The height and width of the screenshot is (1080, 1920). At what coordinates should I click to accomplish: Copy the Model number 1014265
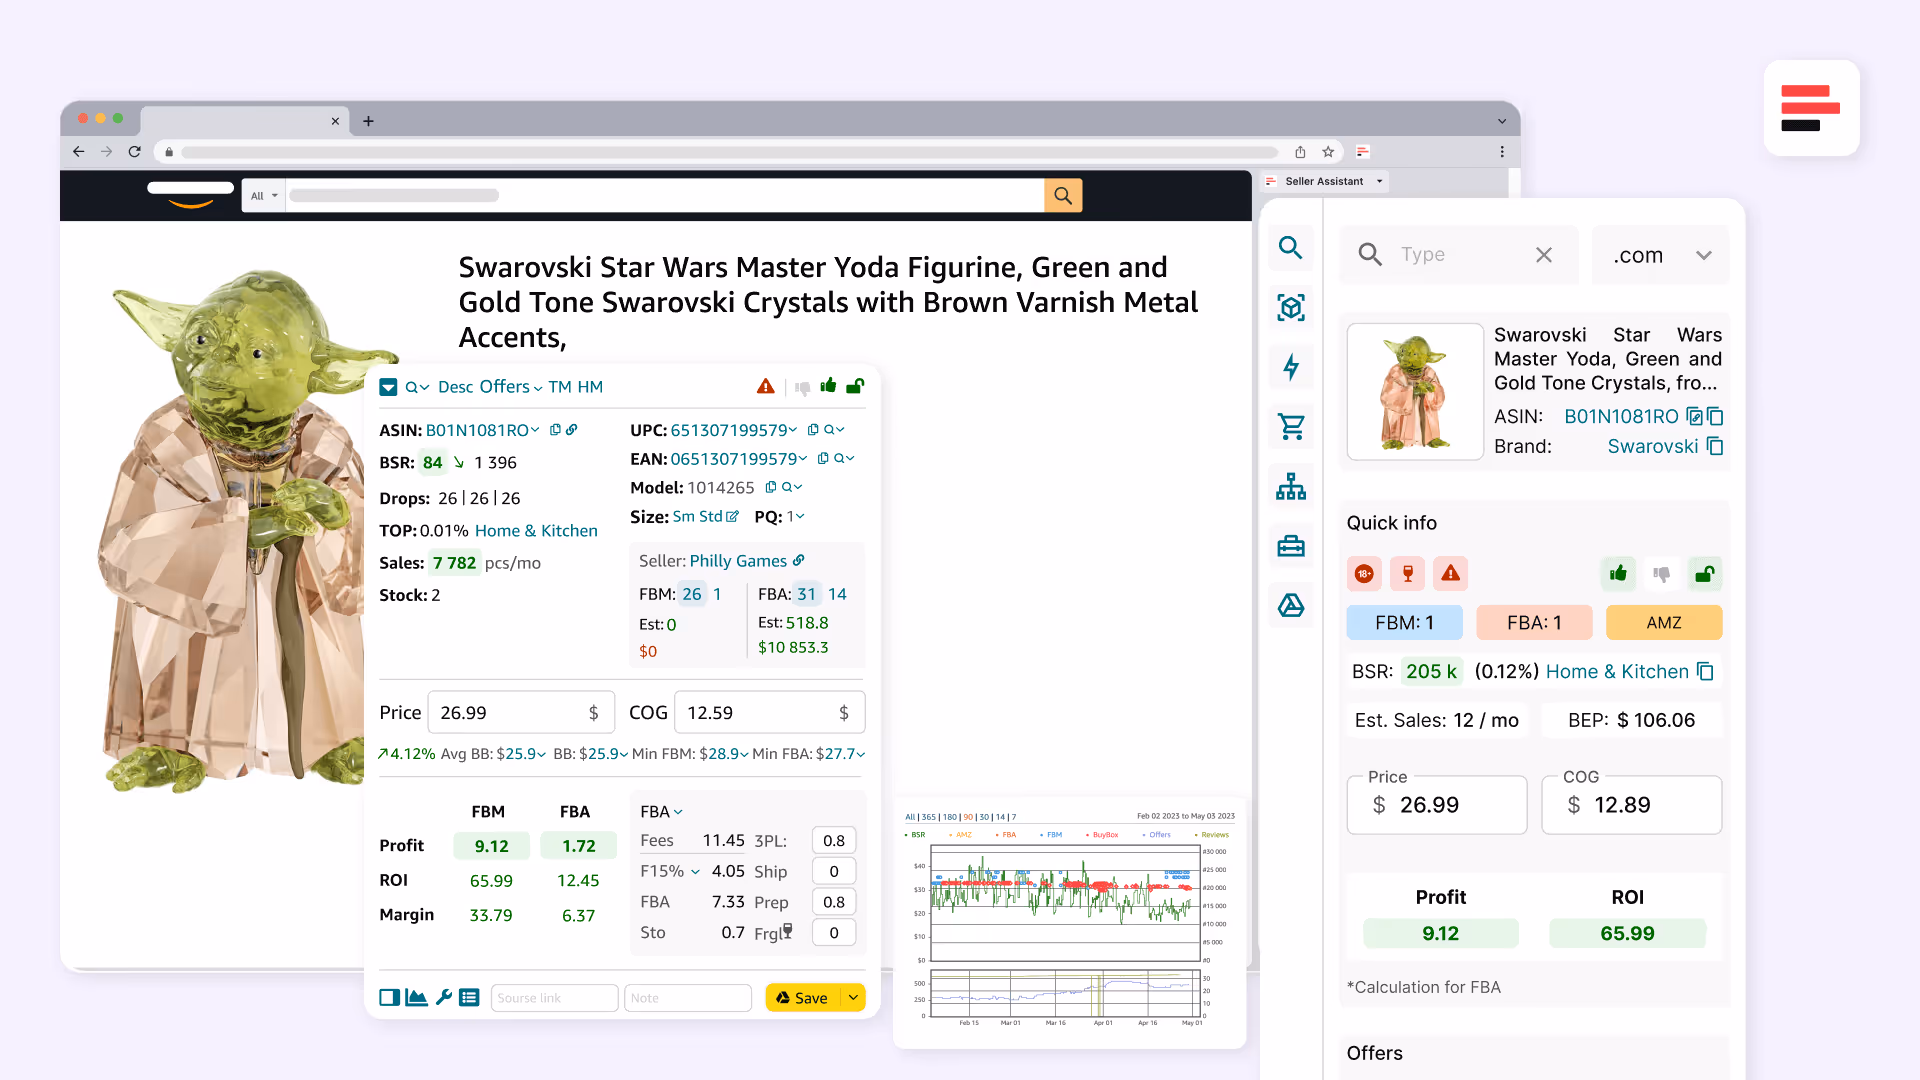click(x=771, y=488)
